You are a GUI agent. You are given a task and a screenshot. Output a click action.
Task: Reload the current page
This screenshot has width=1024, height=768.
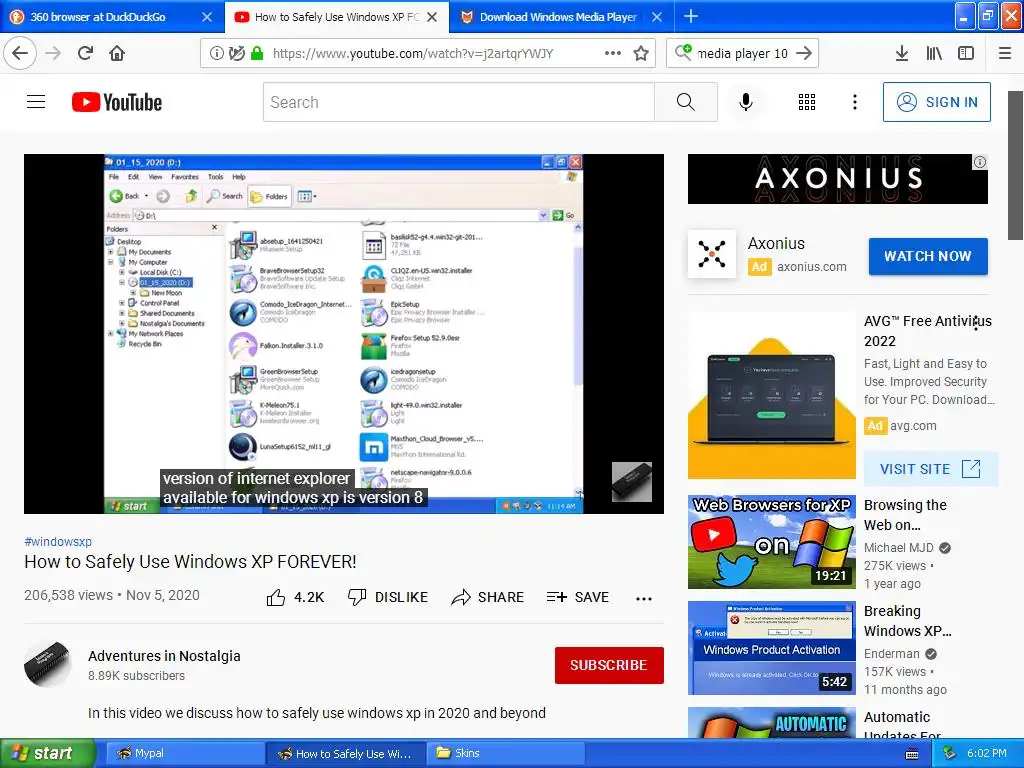click(x=86, y=53)
